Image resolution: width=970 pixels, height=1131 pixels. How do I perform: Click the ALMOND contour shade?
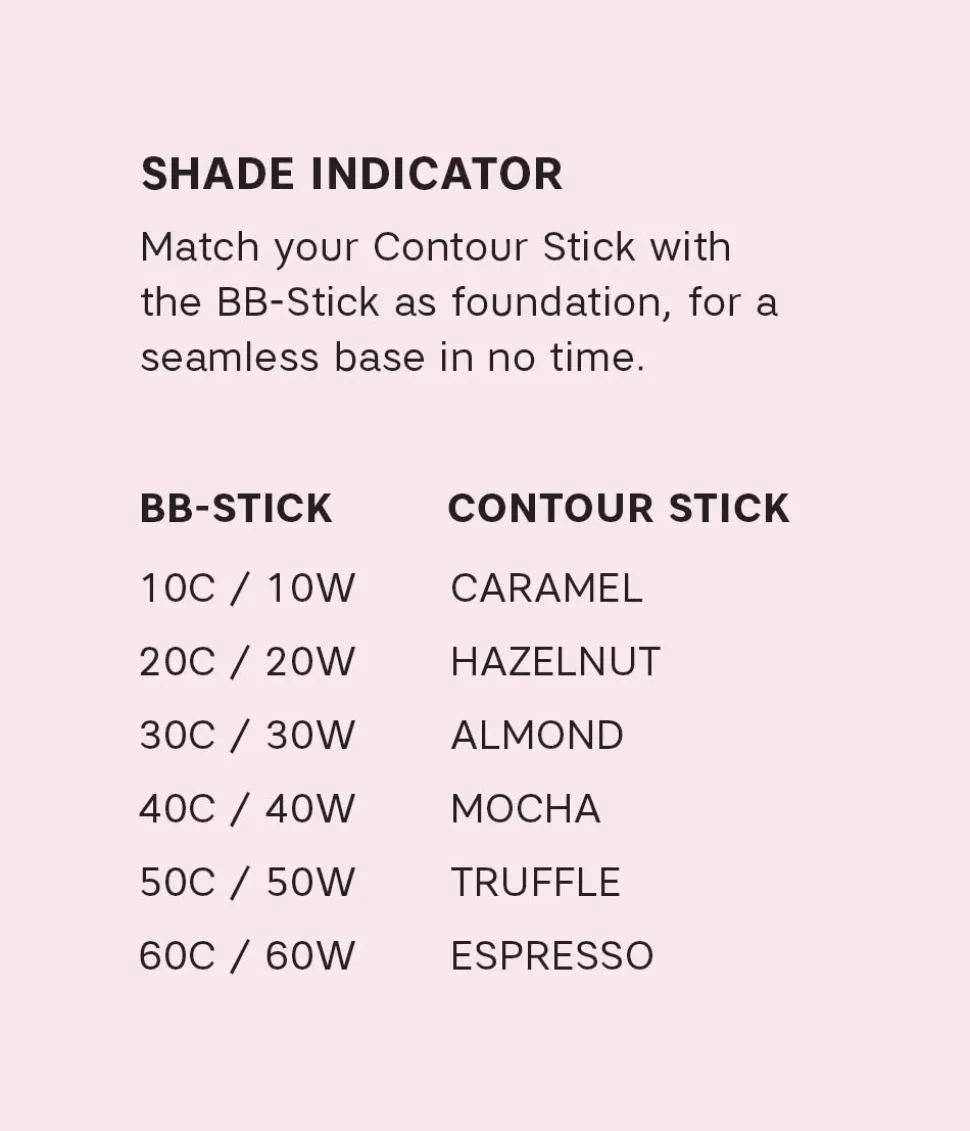pyautogui.click(x=537, y=736)
